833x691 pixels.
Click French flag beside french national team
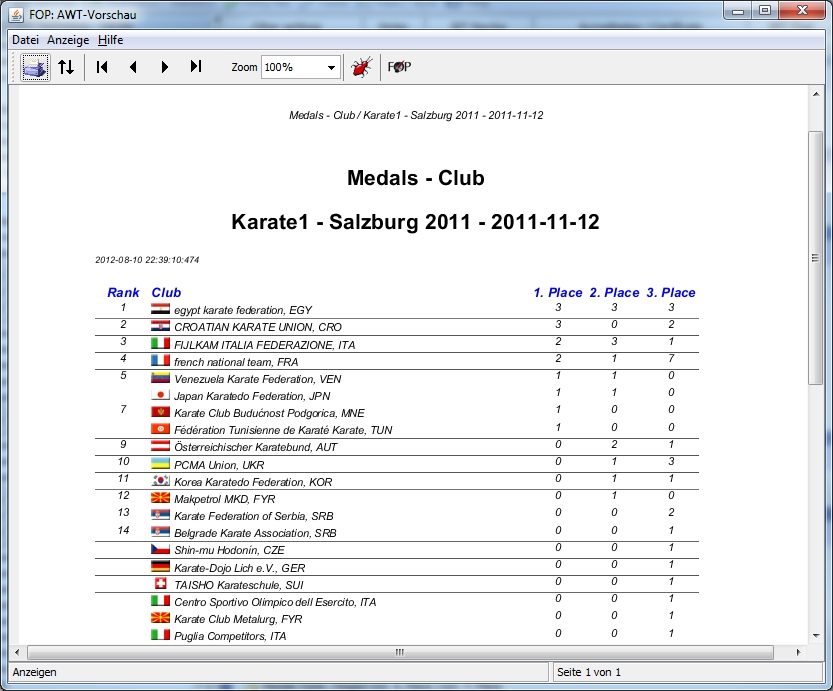[x=160, y=361]
